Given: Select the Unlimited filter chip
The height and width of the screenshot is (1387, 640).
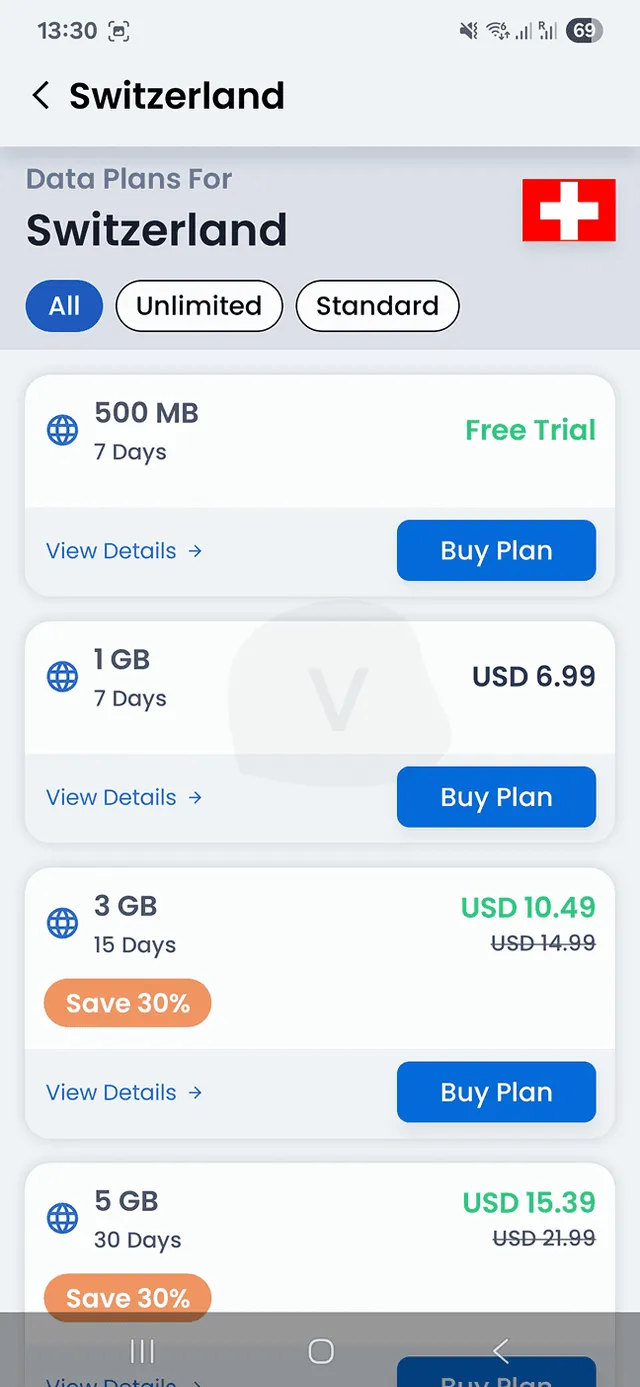Looking at the screenshot, I should pos(199,306).
